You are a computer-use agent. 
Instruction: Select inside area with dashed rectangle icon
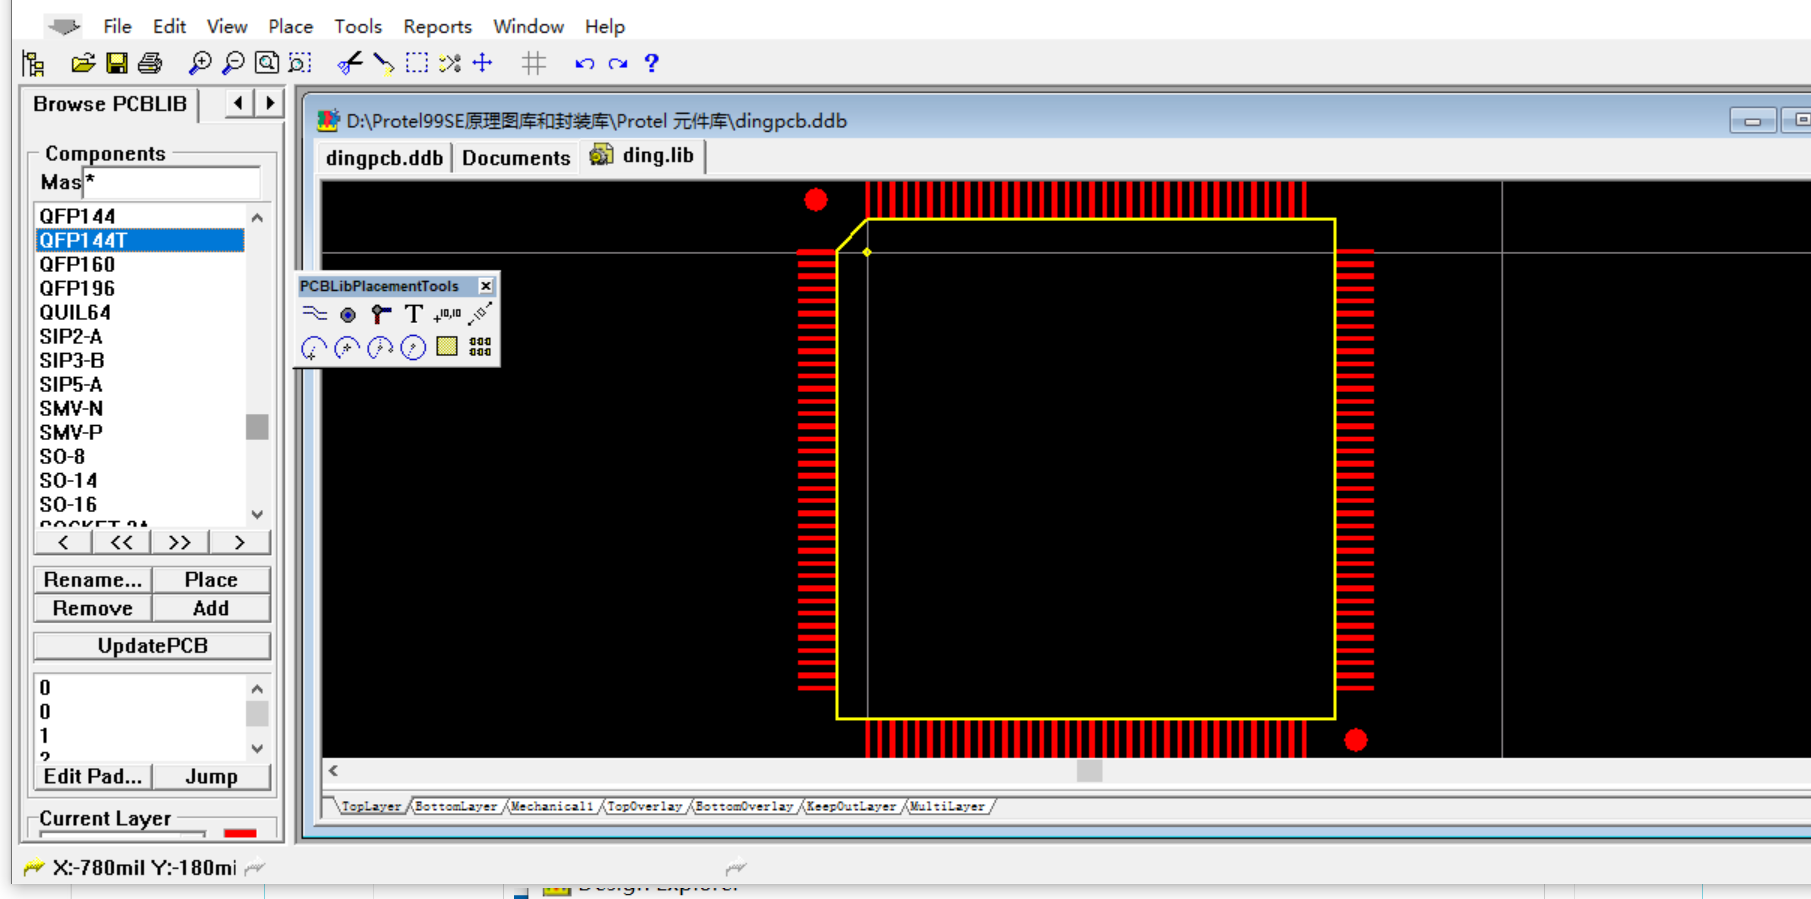[x=417, y=64]
